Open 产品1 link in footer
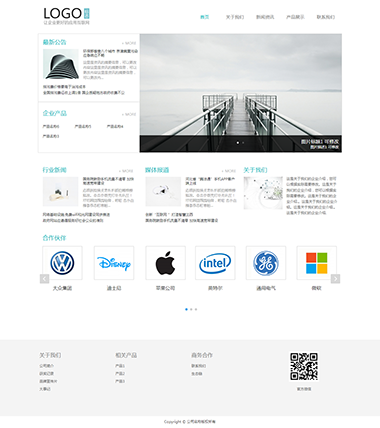 pos(120,366)
